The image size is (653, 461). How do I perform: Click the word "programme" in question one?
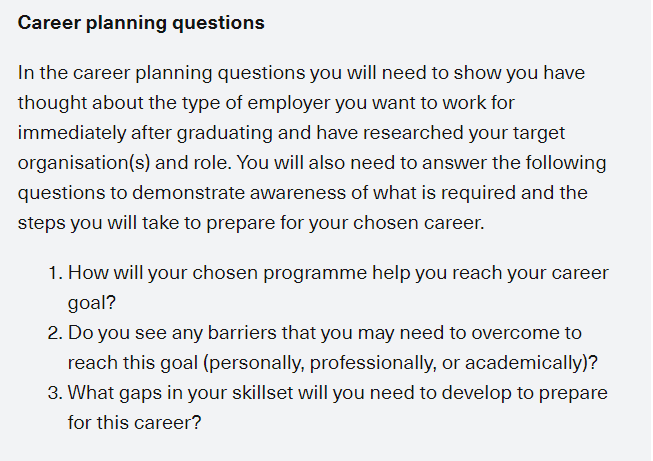(315, 274)
